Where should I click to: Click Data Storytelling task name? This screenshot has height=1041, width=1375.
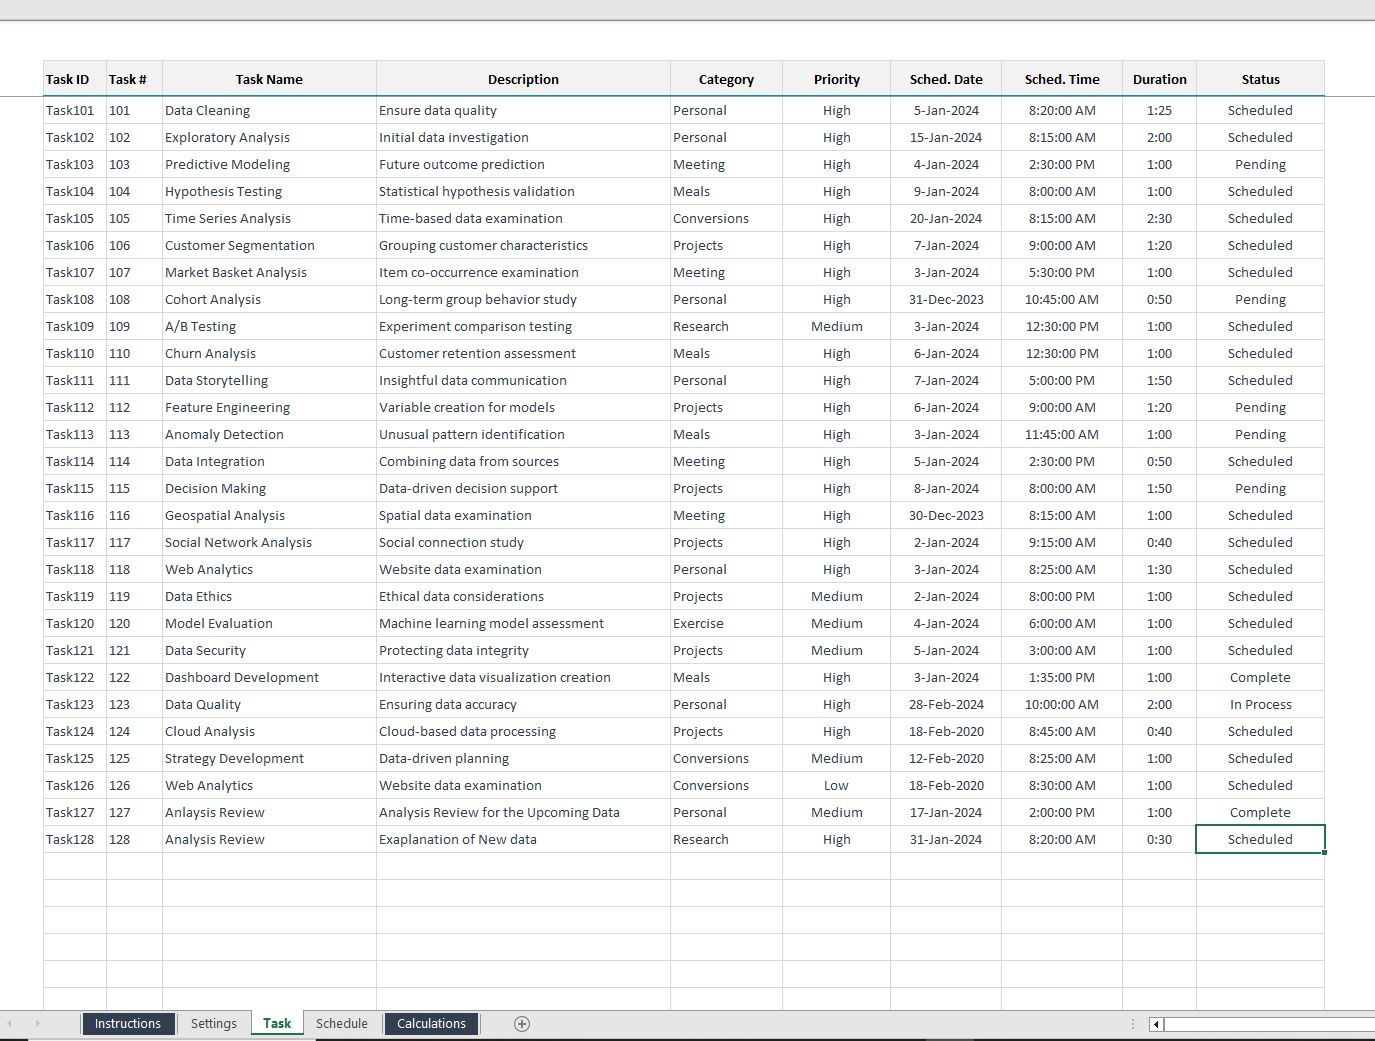point(269,380)
